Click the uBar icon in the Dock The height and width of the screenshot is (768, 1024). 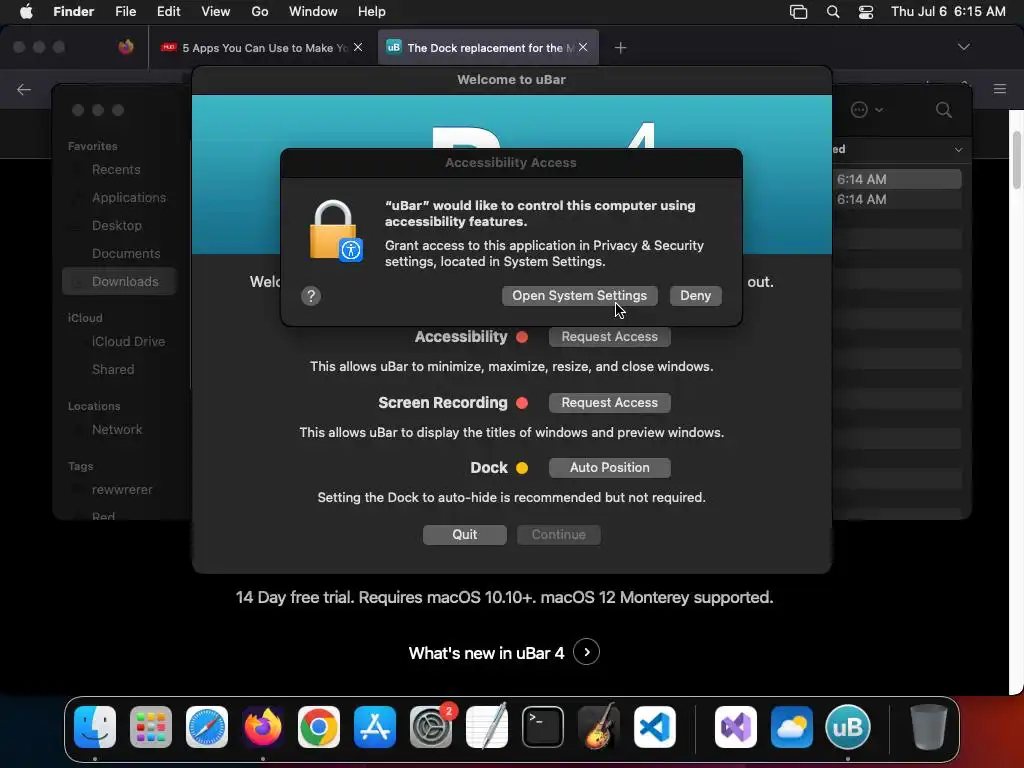(x=848, y=727)
